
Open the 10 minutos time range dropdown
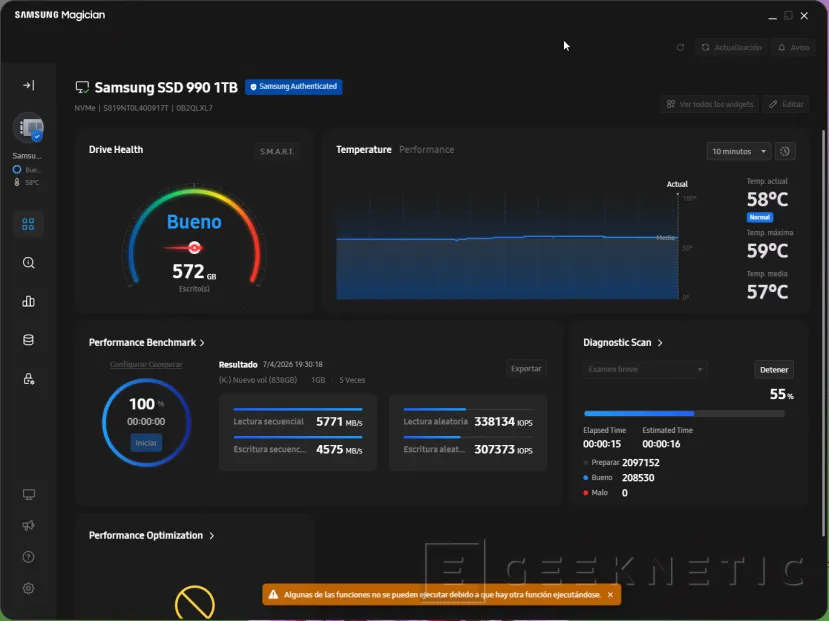[x=739, y=151]
